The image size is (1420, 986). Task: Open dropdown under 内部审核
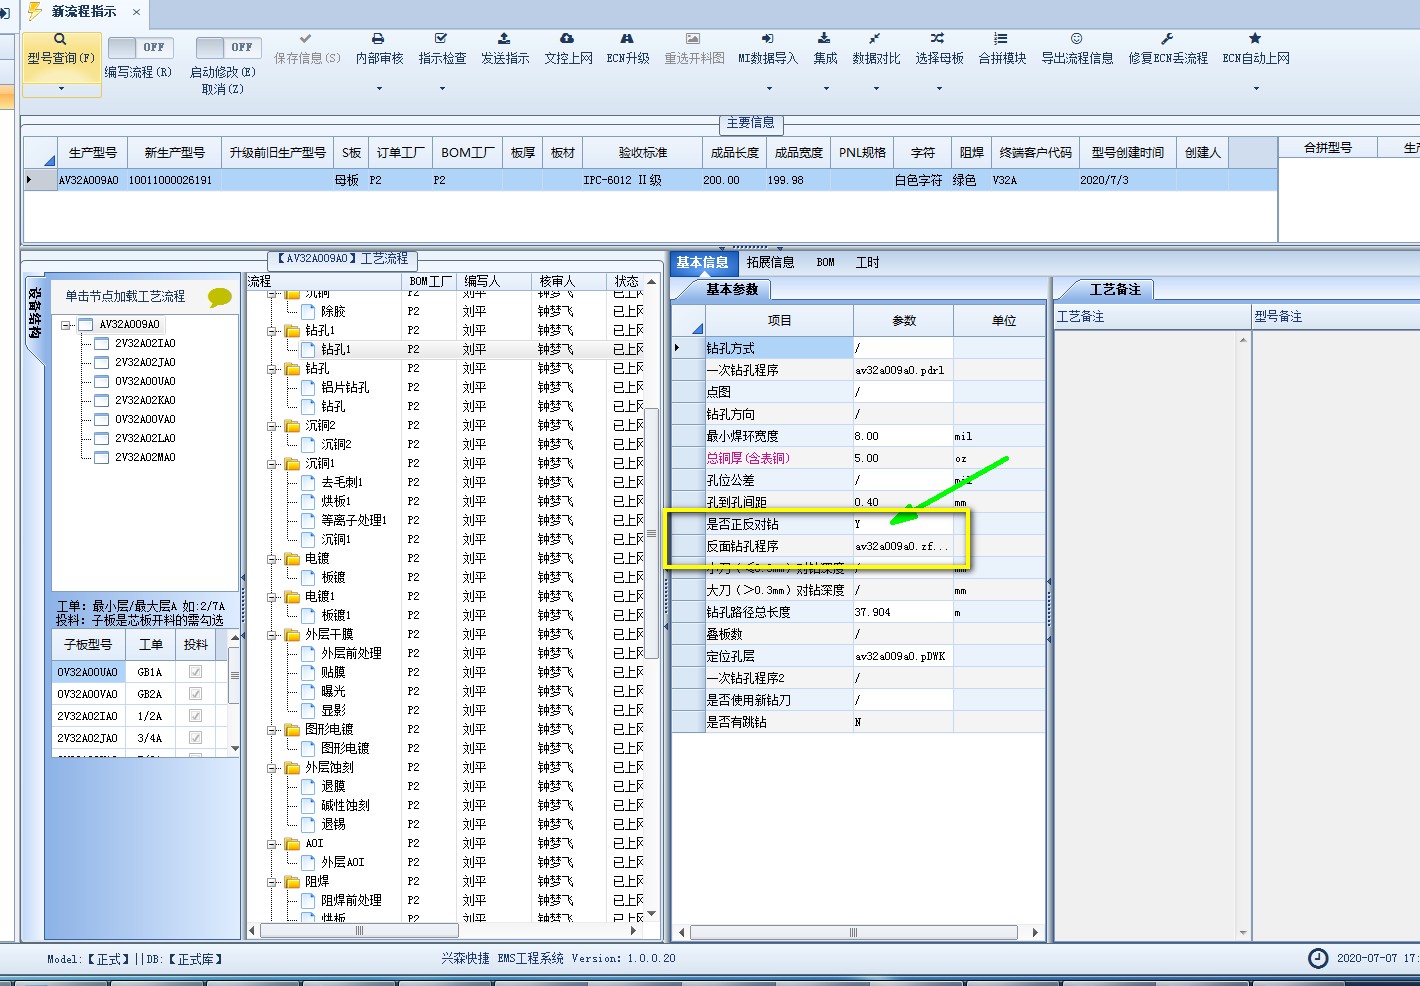point(379,89)
